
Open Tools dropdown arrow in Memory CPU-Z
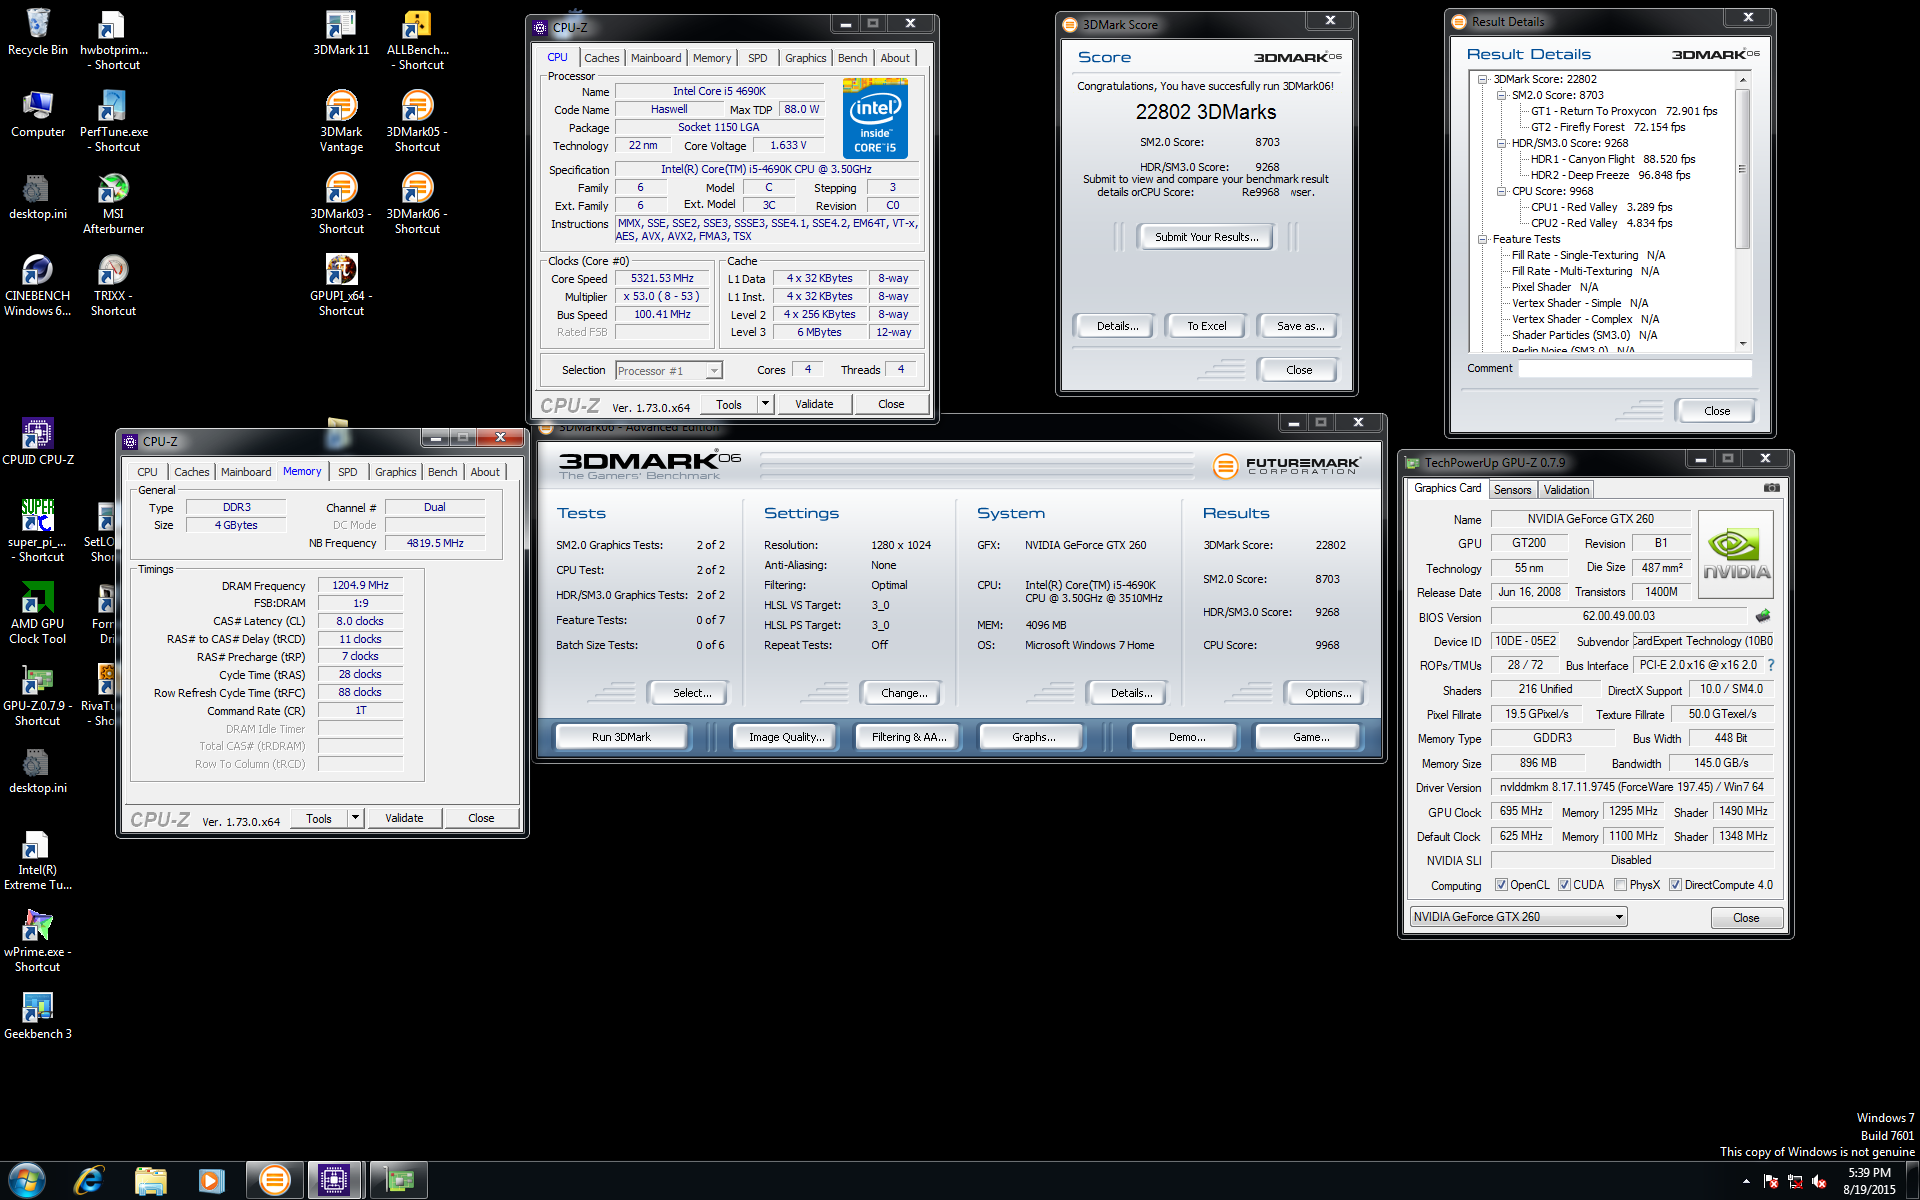click(355, 818)
